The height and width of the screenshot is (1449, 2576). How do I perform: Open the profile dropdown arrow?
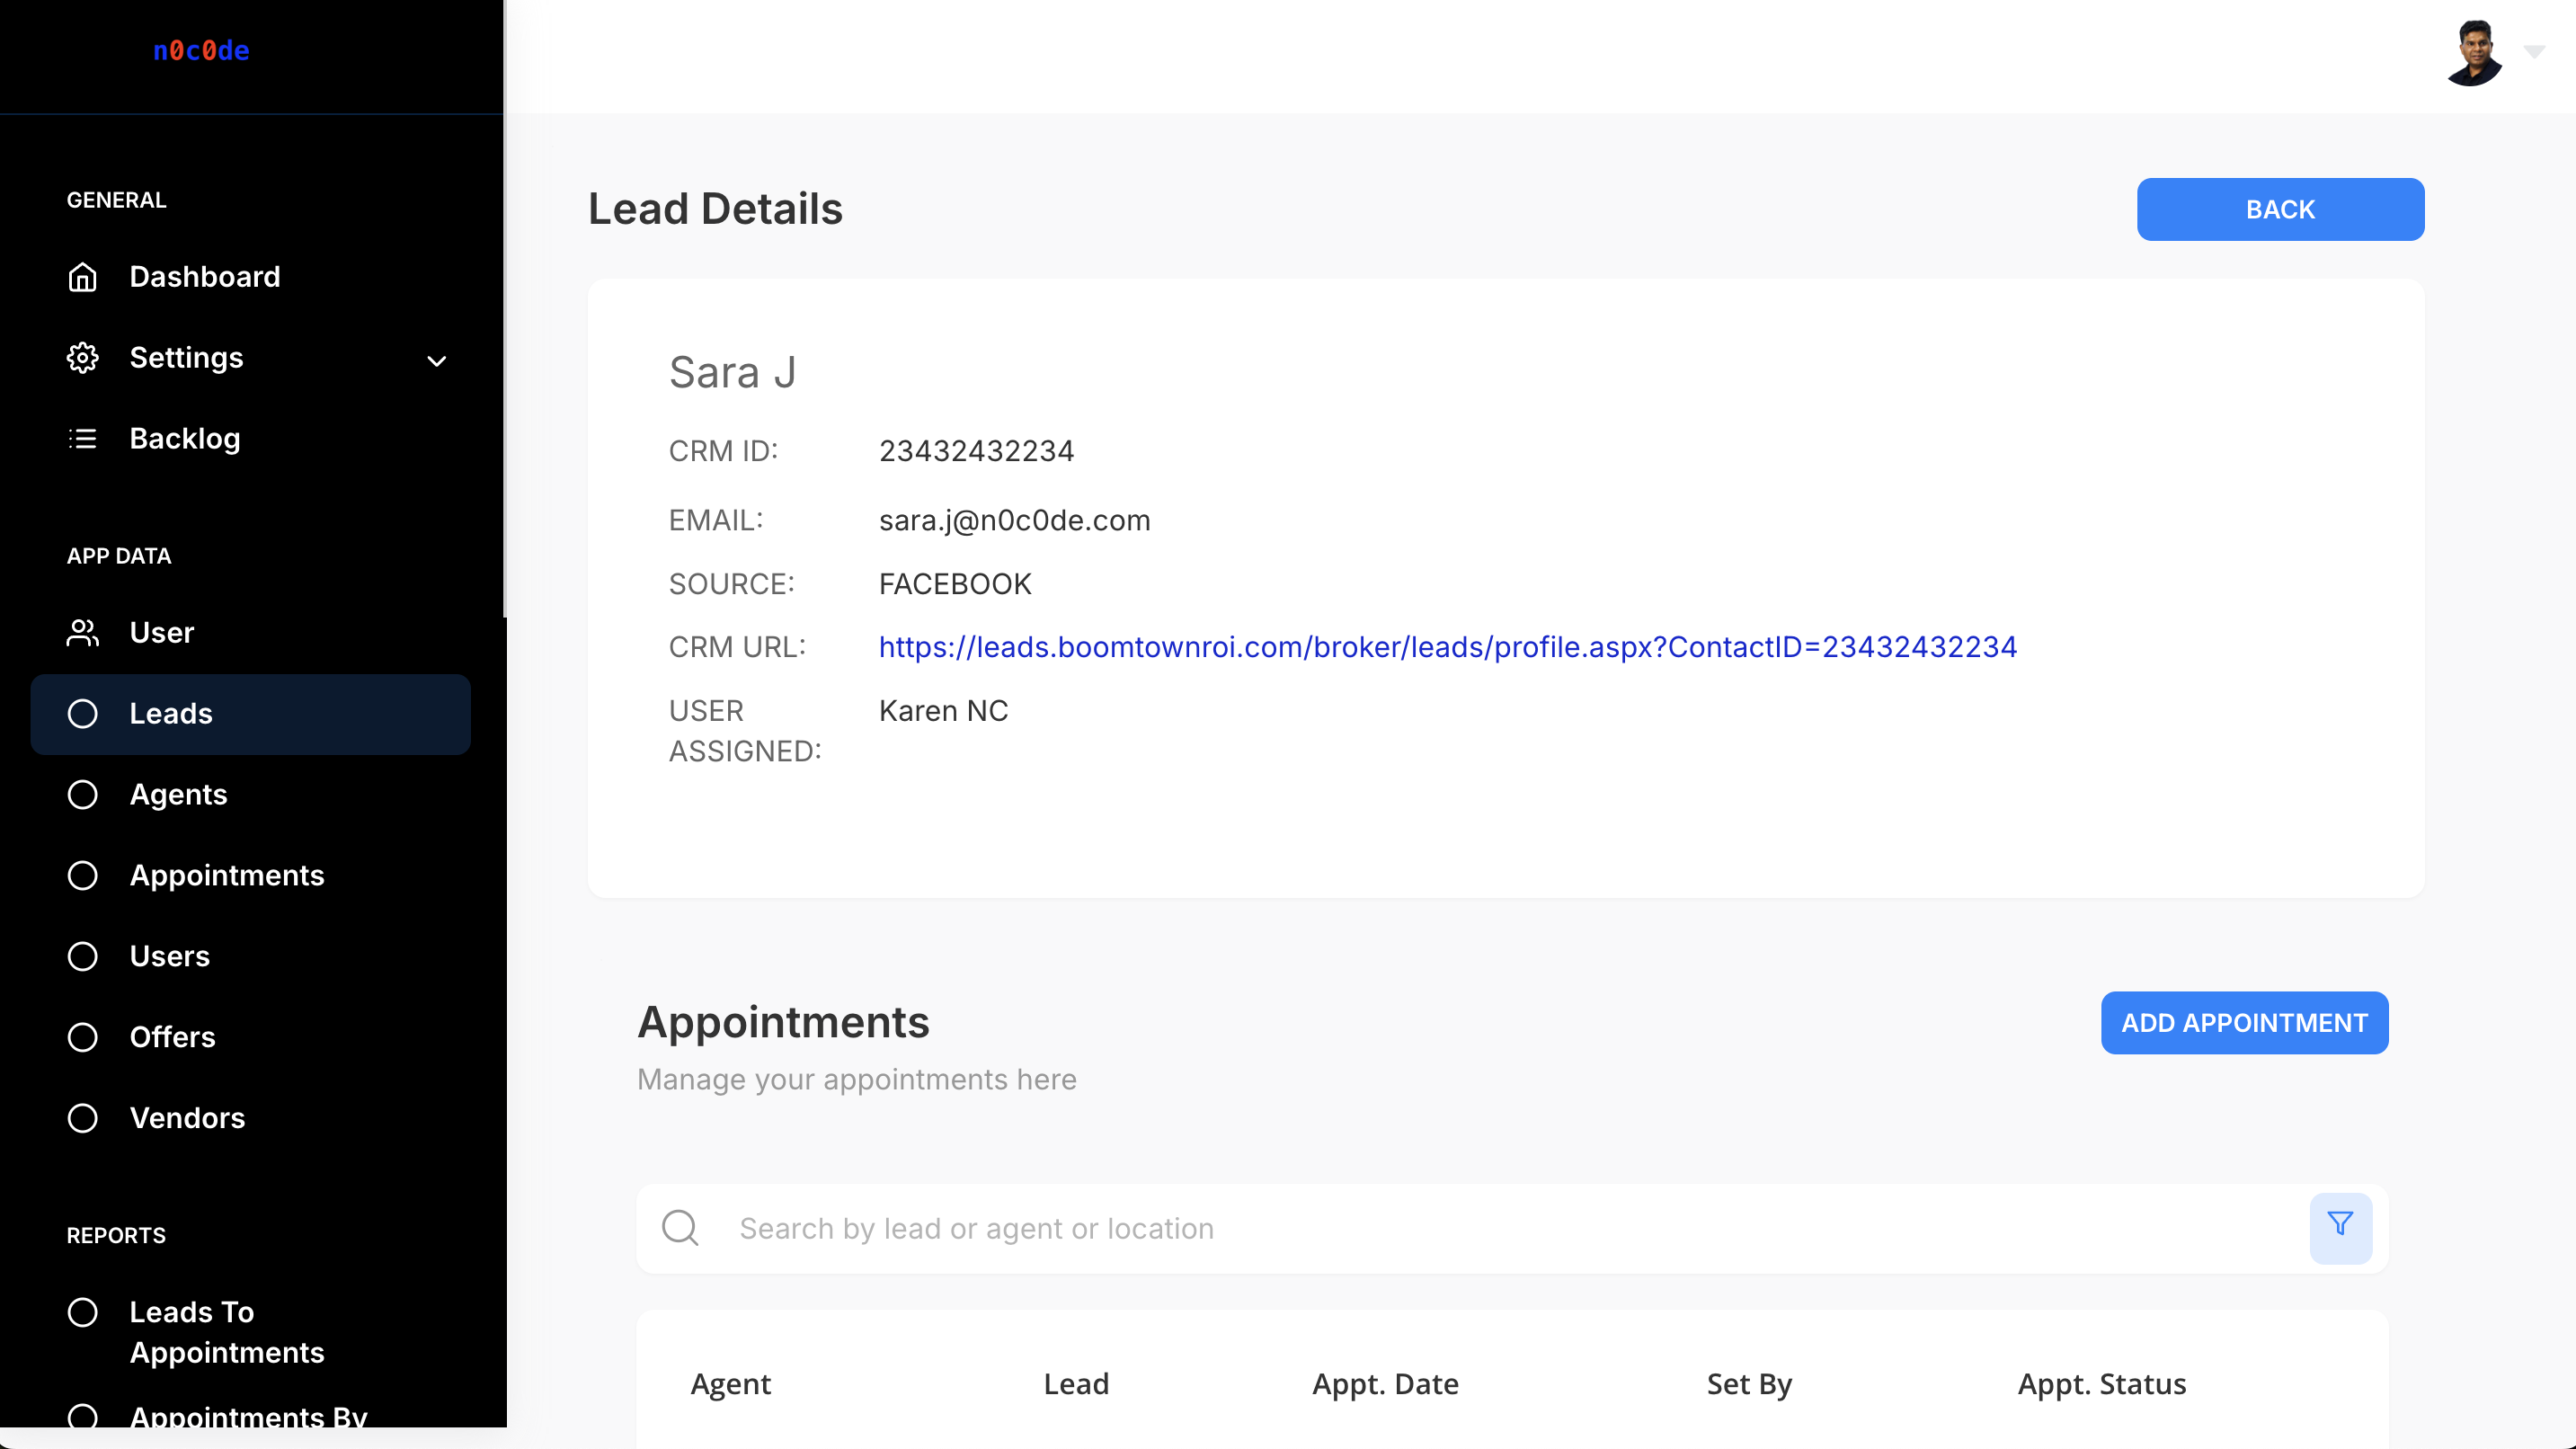(2533, 52)
